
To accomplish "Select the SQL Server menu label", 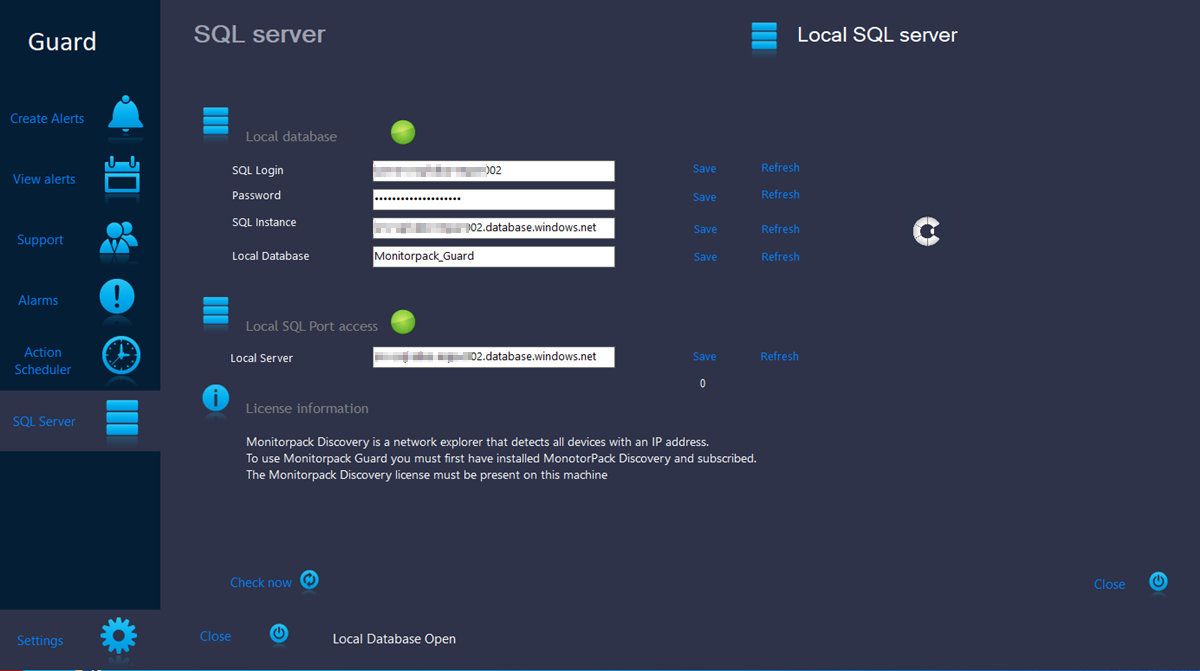I will point(44,421).
